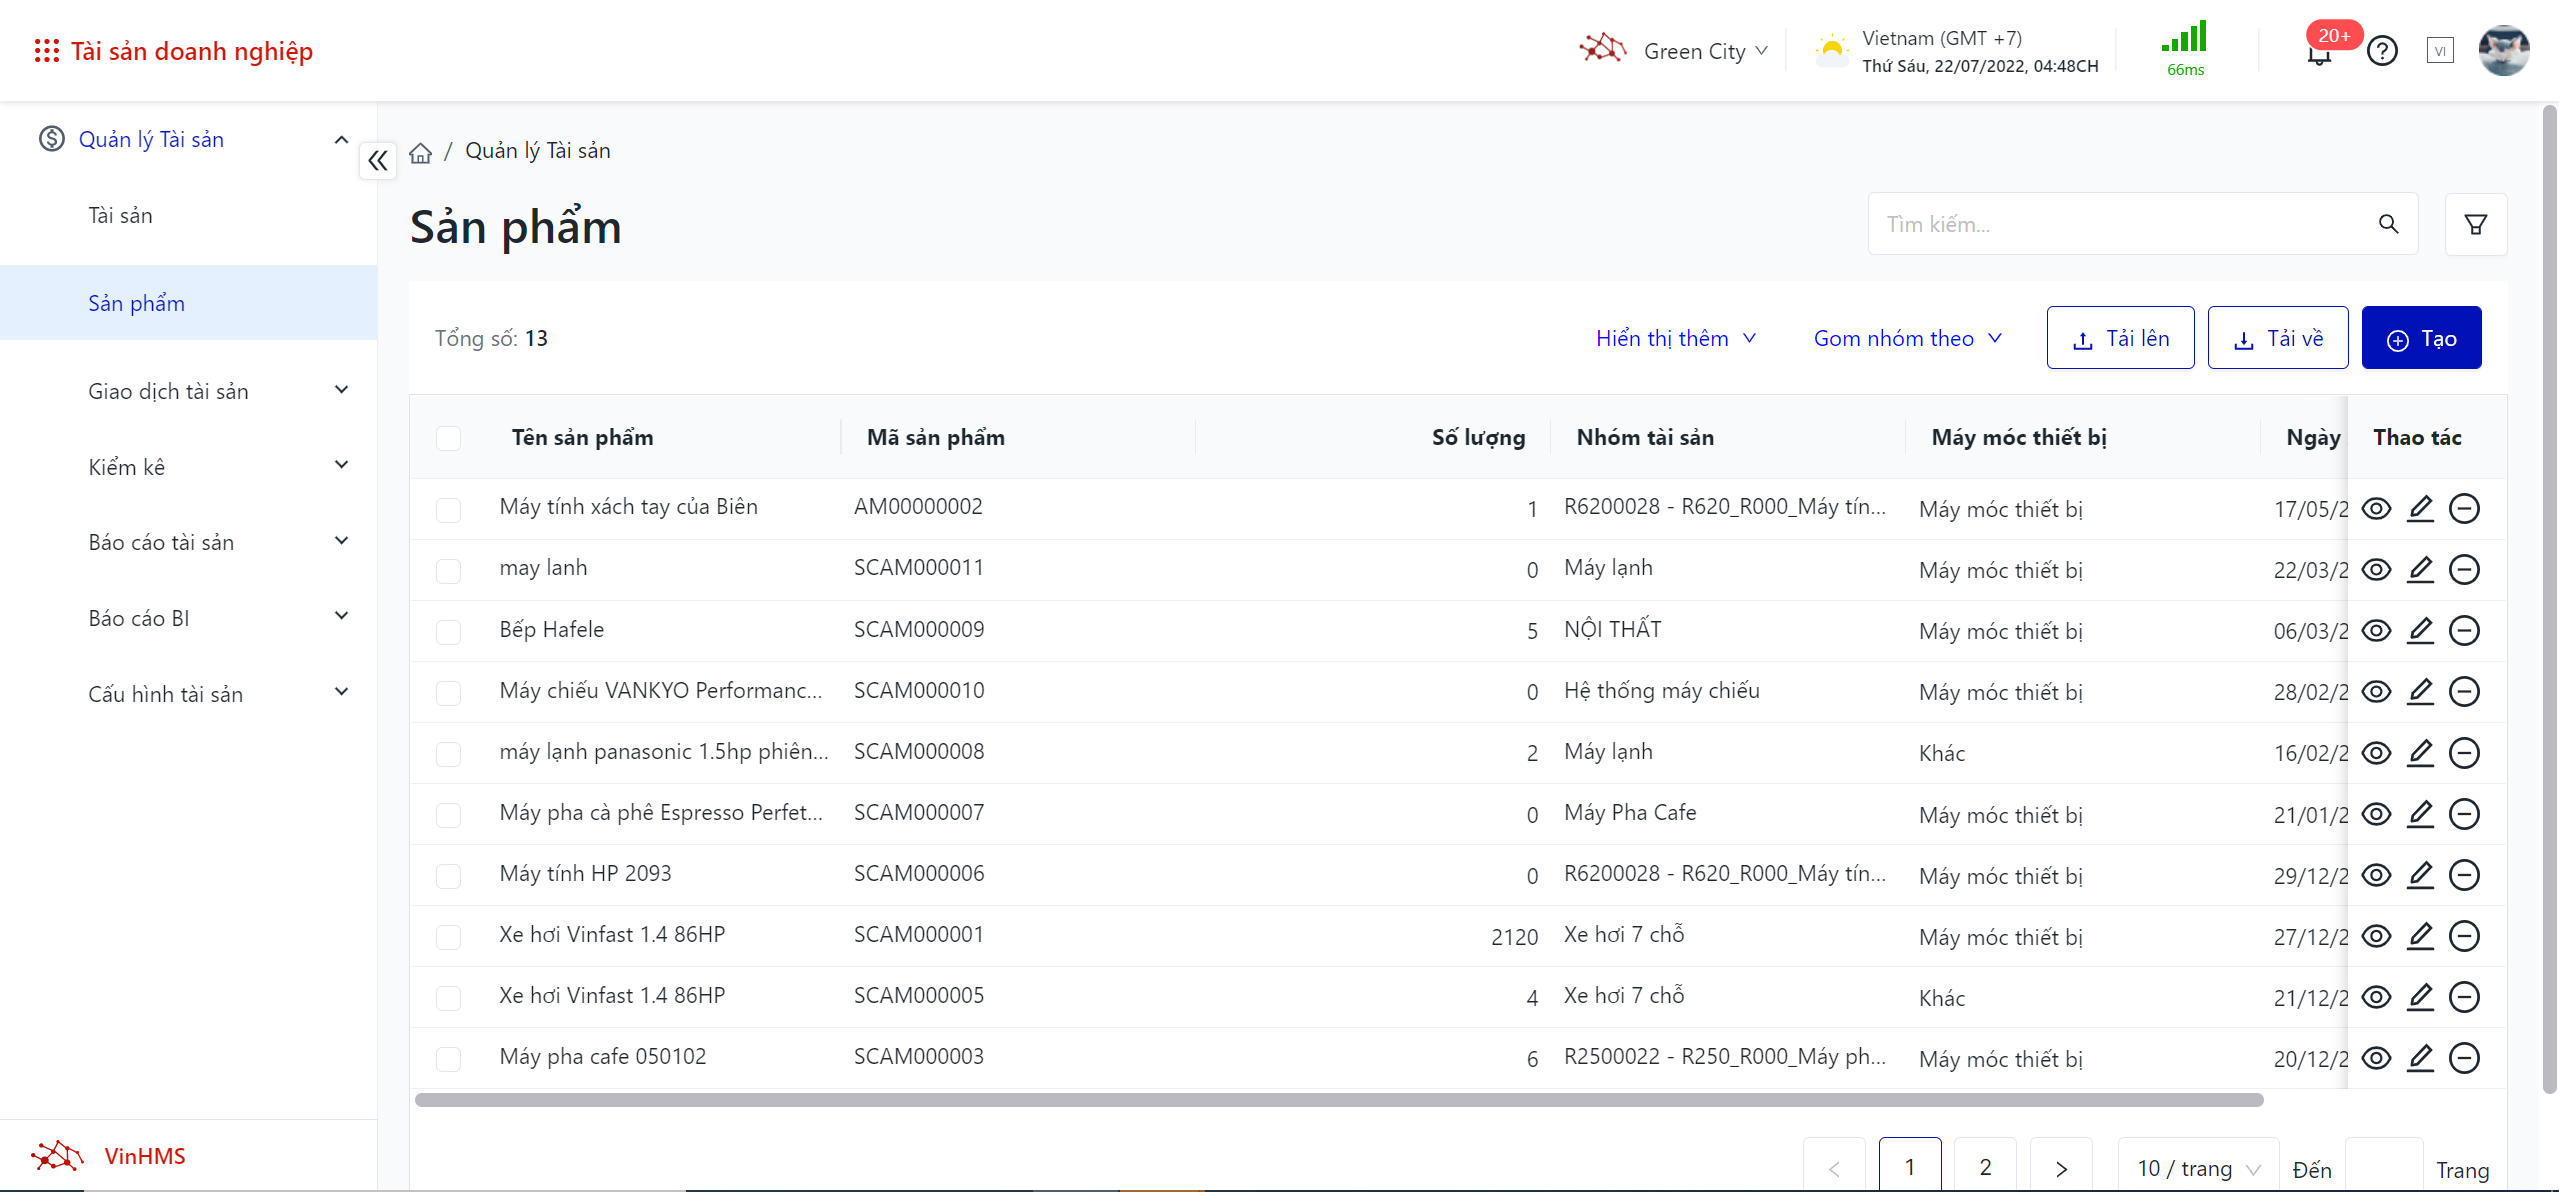
Task: Check the Máy tính xách tay của Biên row
Action: pyautogui.click(x=449, y=509)
